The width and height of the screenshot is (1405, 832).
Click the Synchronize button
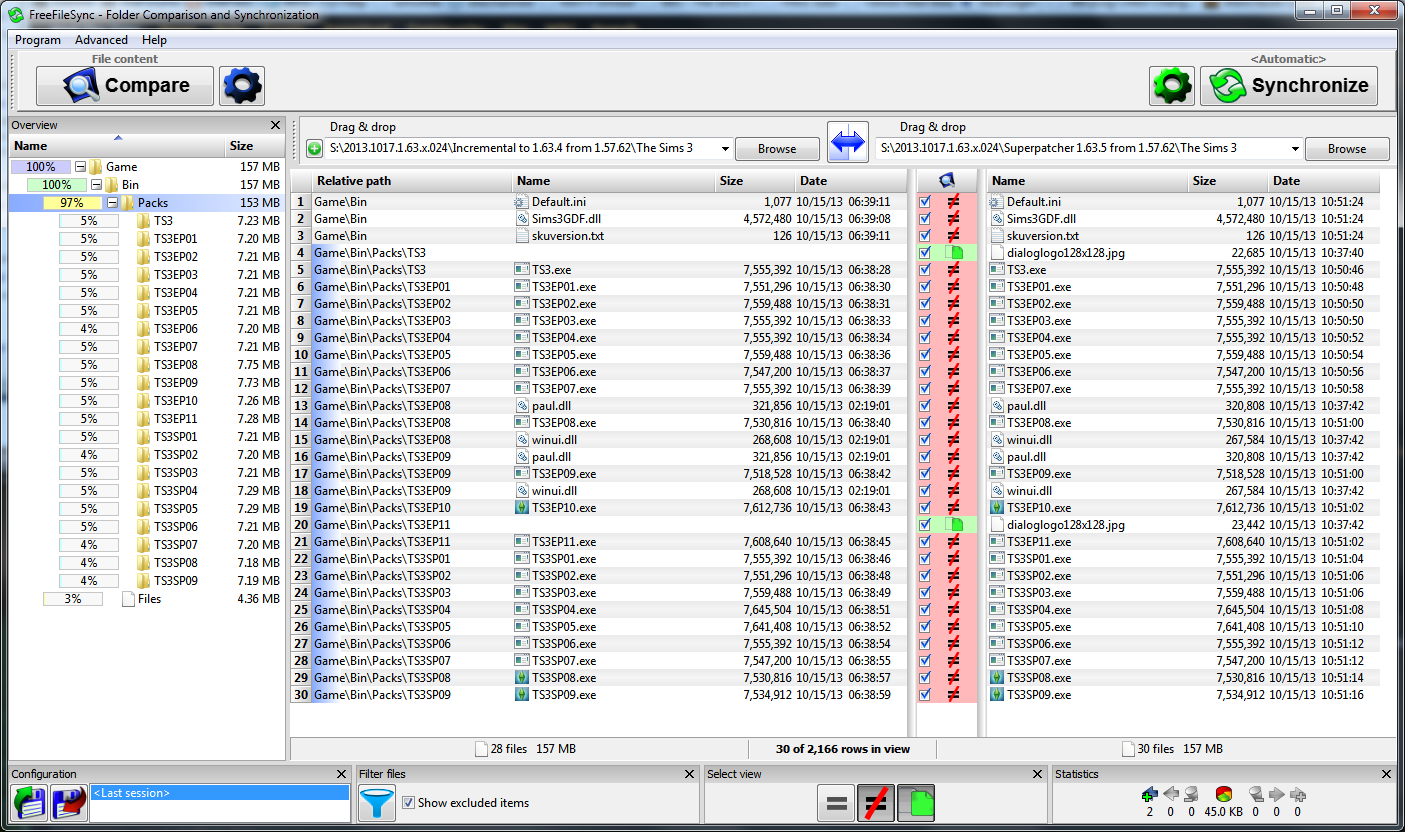point(1288,86)
